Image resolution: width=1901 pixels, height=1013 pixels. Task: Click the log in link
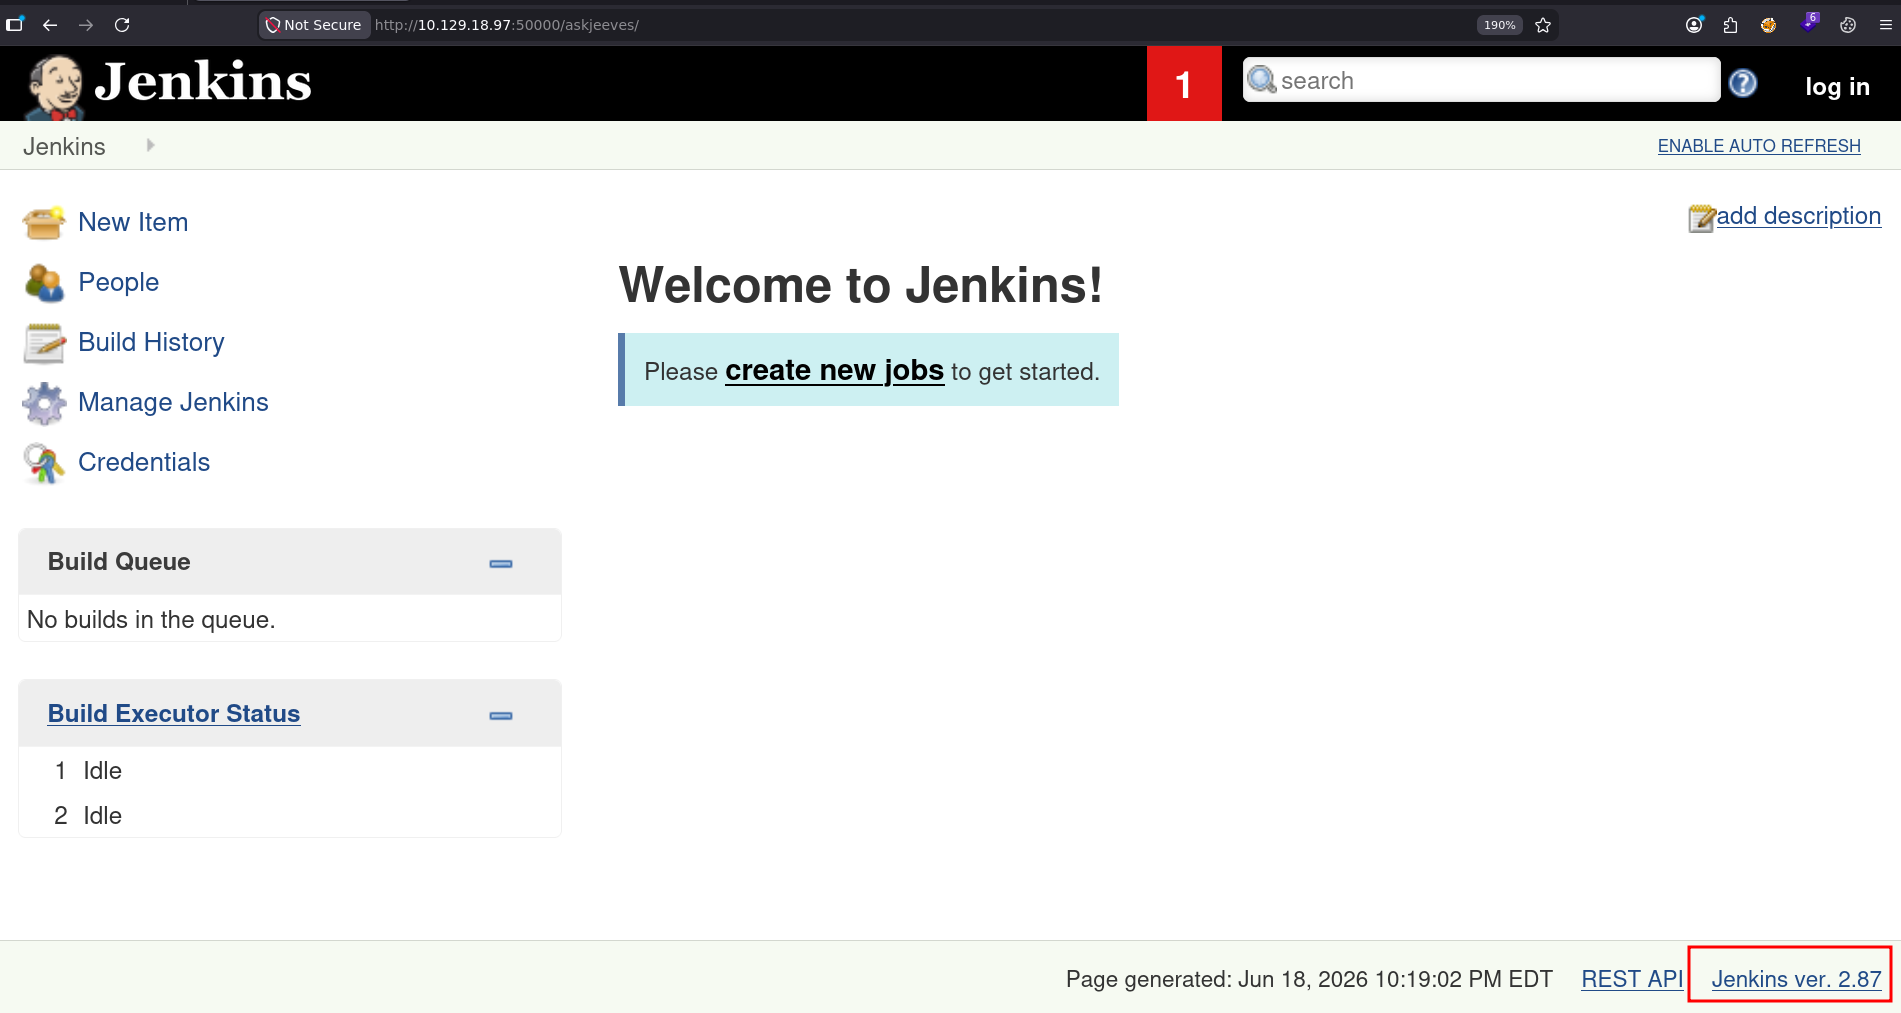click(x=1837, y=87)
